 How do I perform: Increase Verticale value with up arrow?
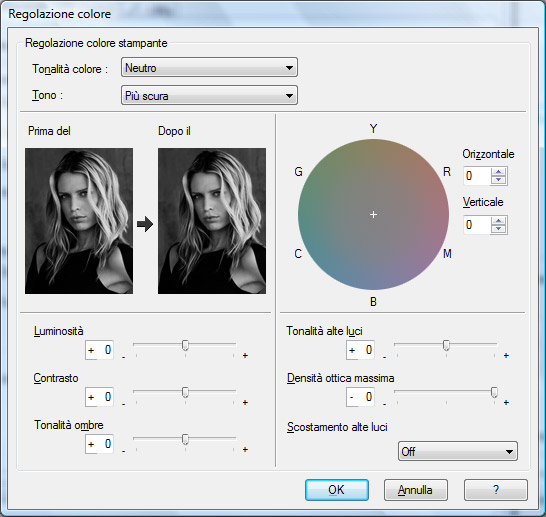(x=499, y=221)
